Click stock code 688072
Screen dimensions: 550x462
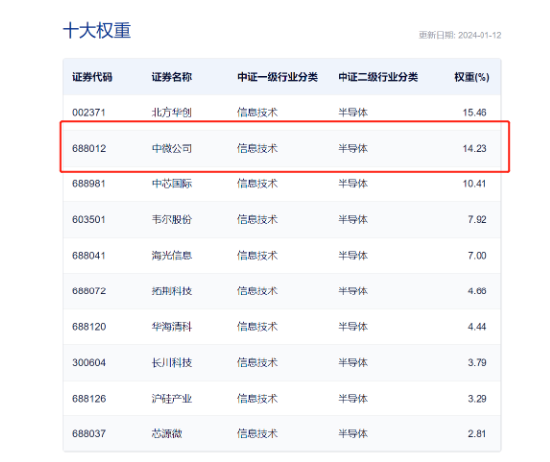tap(89, 291)
